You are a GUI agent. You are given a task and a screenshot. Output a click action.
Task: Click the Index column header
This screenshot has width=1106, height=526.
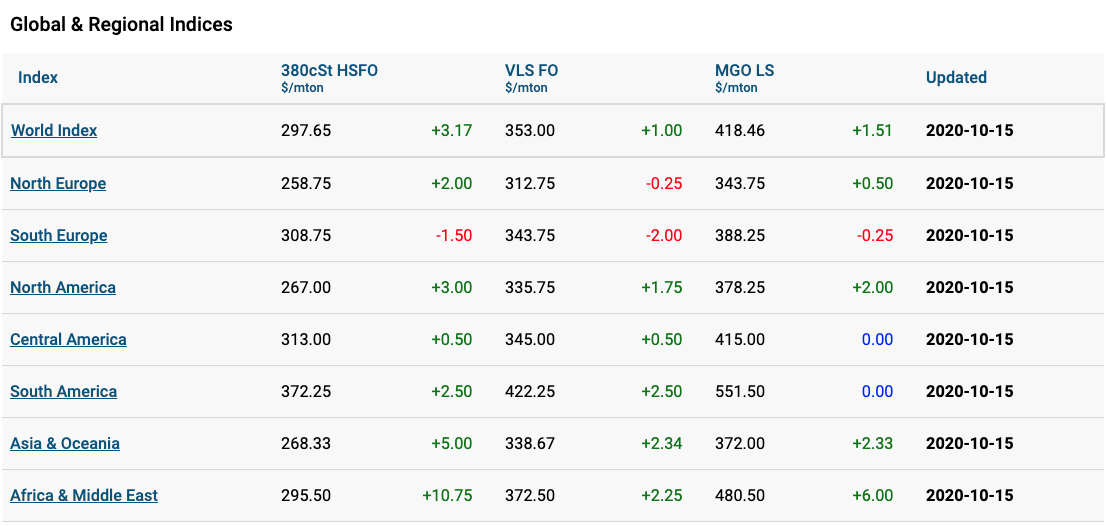pyautogui.click(x=38, y=78)
